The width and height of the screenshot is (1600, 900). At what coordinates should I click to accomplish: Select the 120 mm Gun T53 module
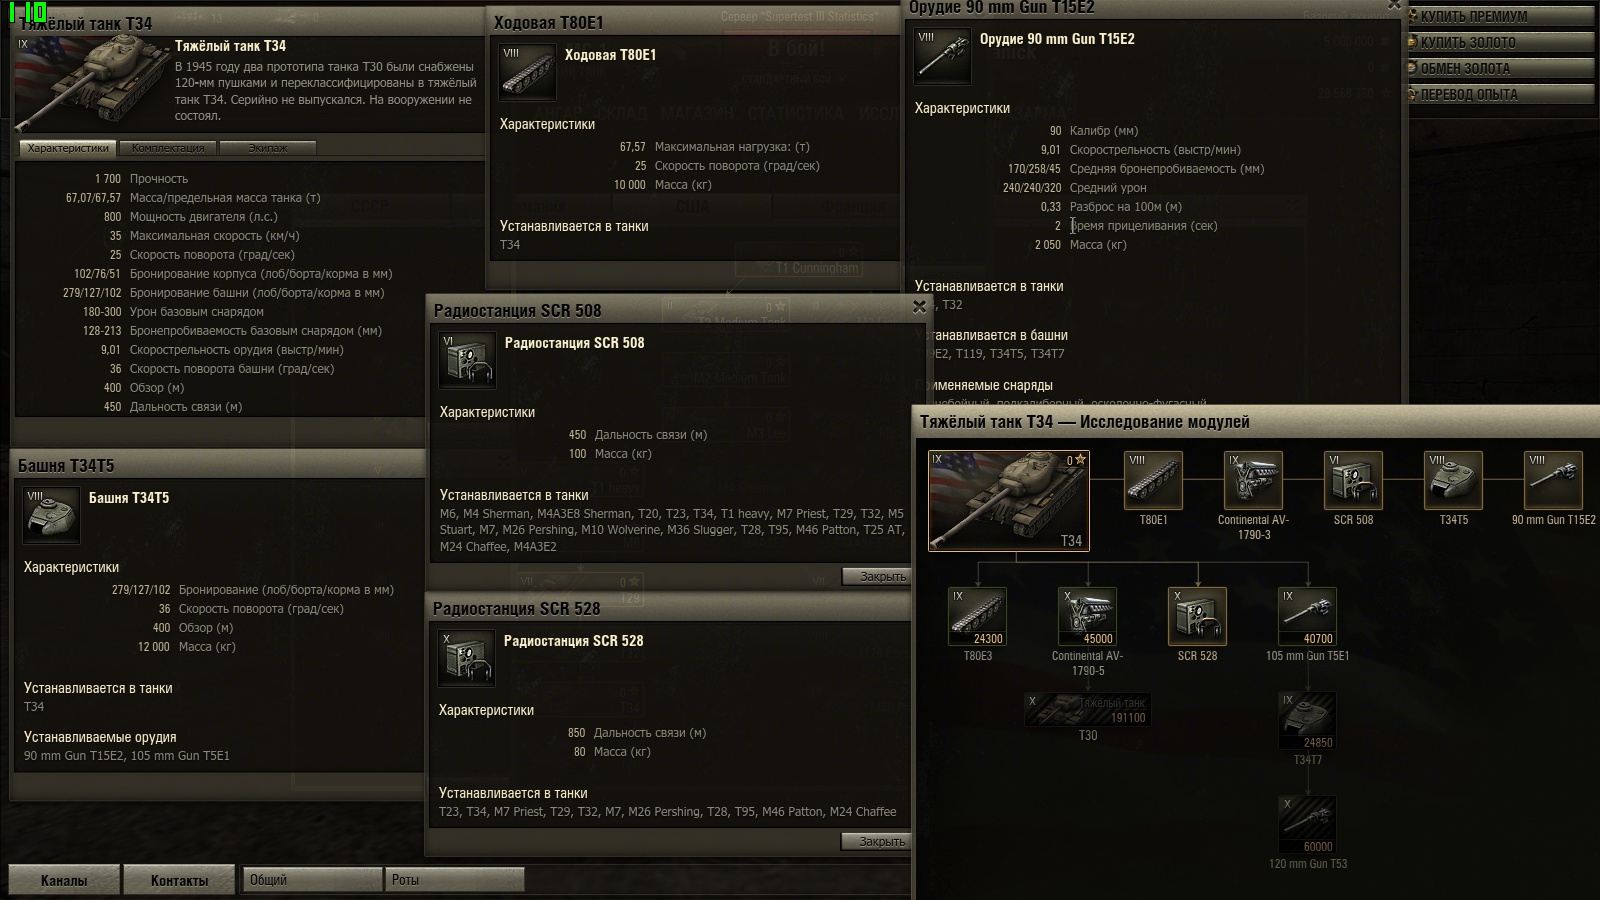tap(1307, 825)
